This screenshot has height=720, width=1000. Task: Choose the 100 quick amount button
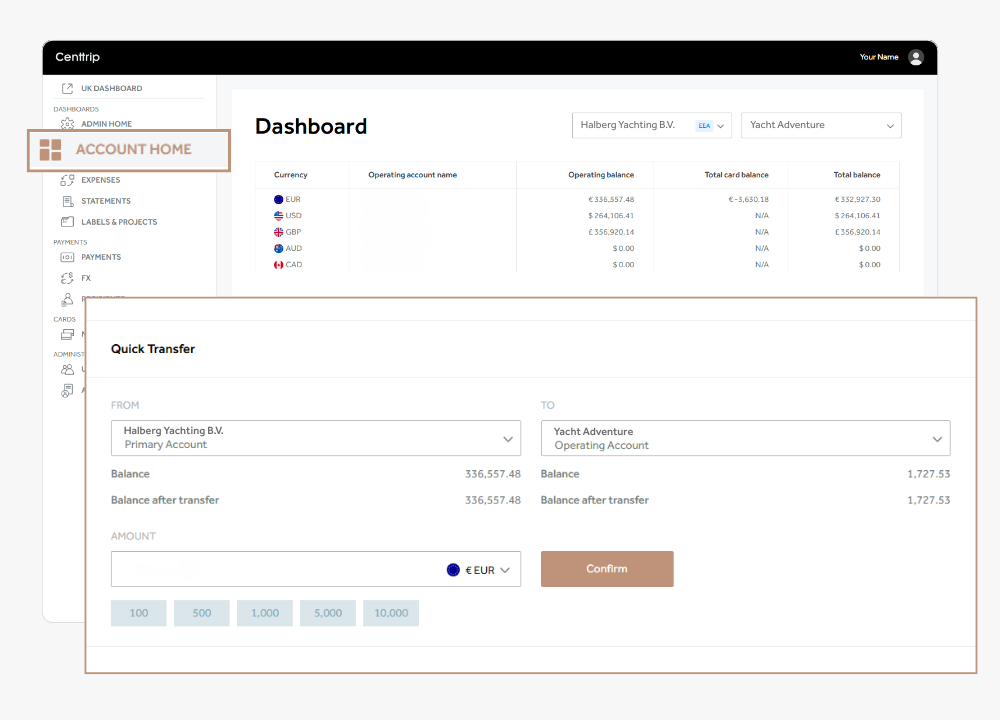pos(138,613)
